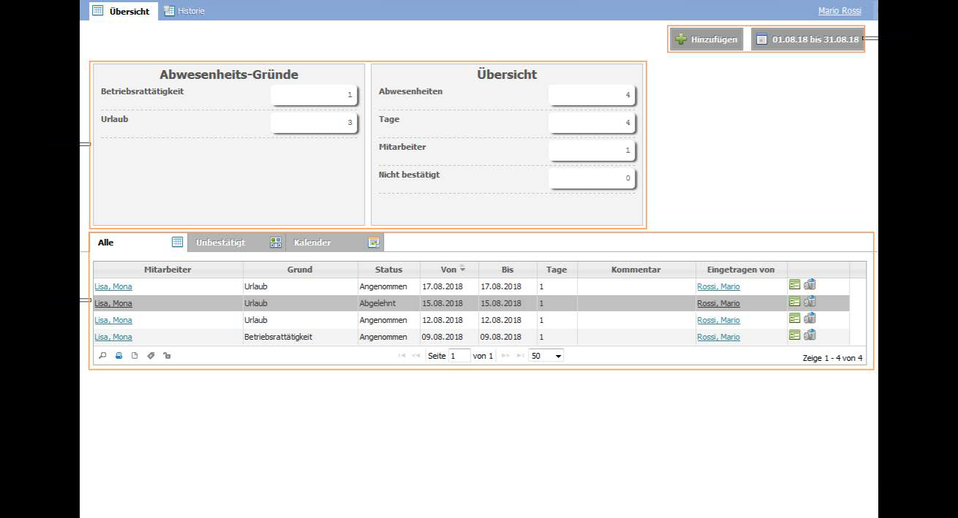Viewport: 958px width, 518px height.
Task: Select the Alle tab
Action: pyautogui.click(x=139, y=243)
